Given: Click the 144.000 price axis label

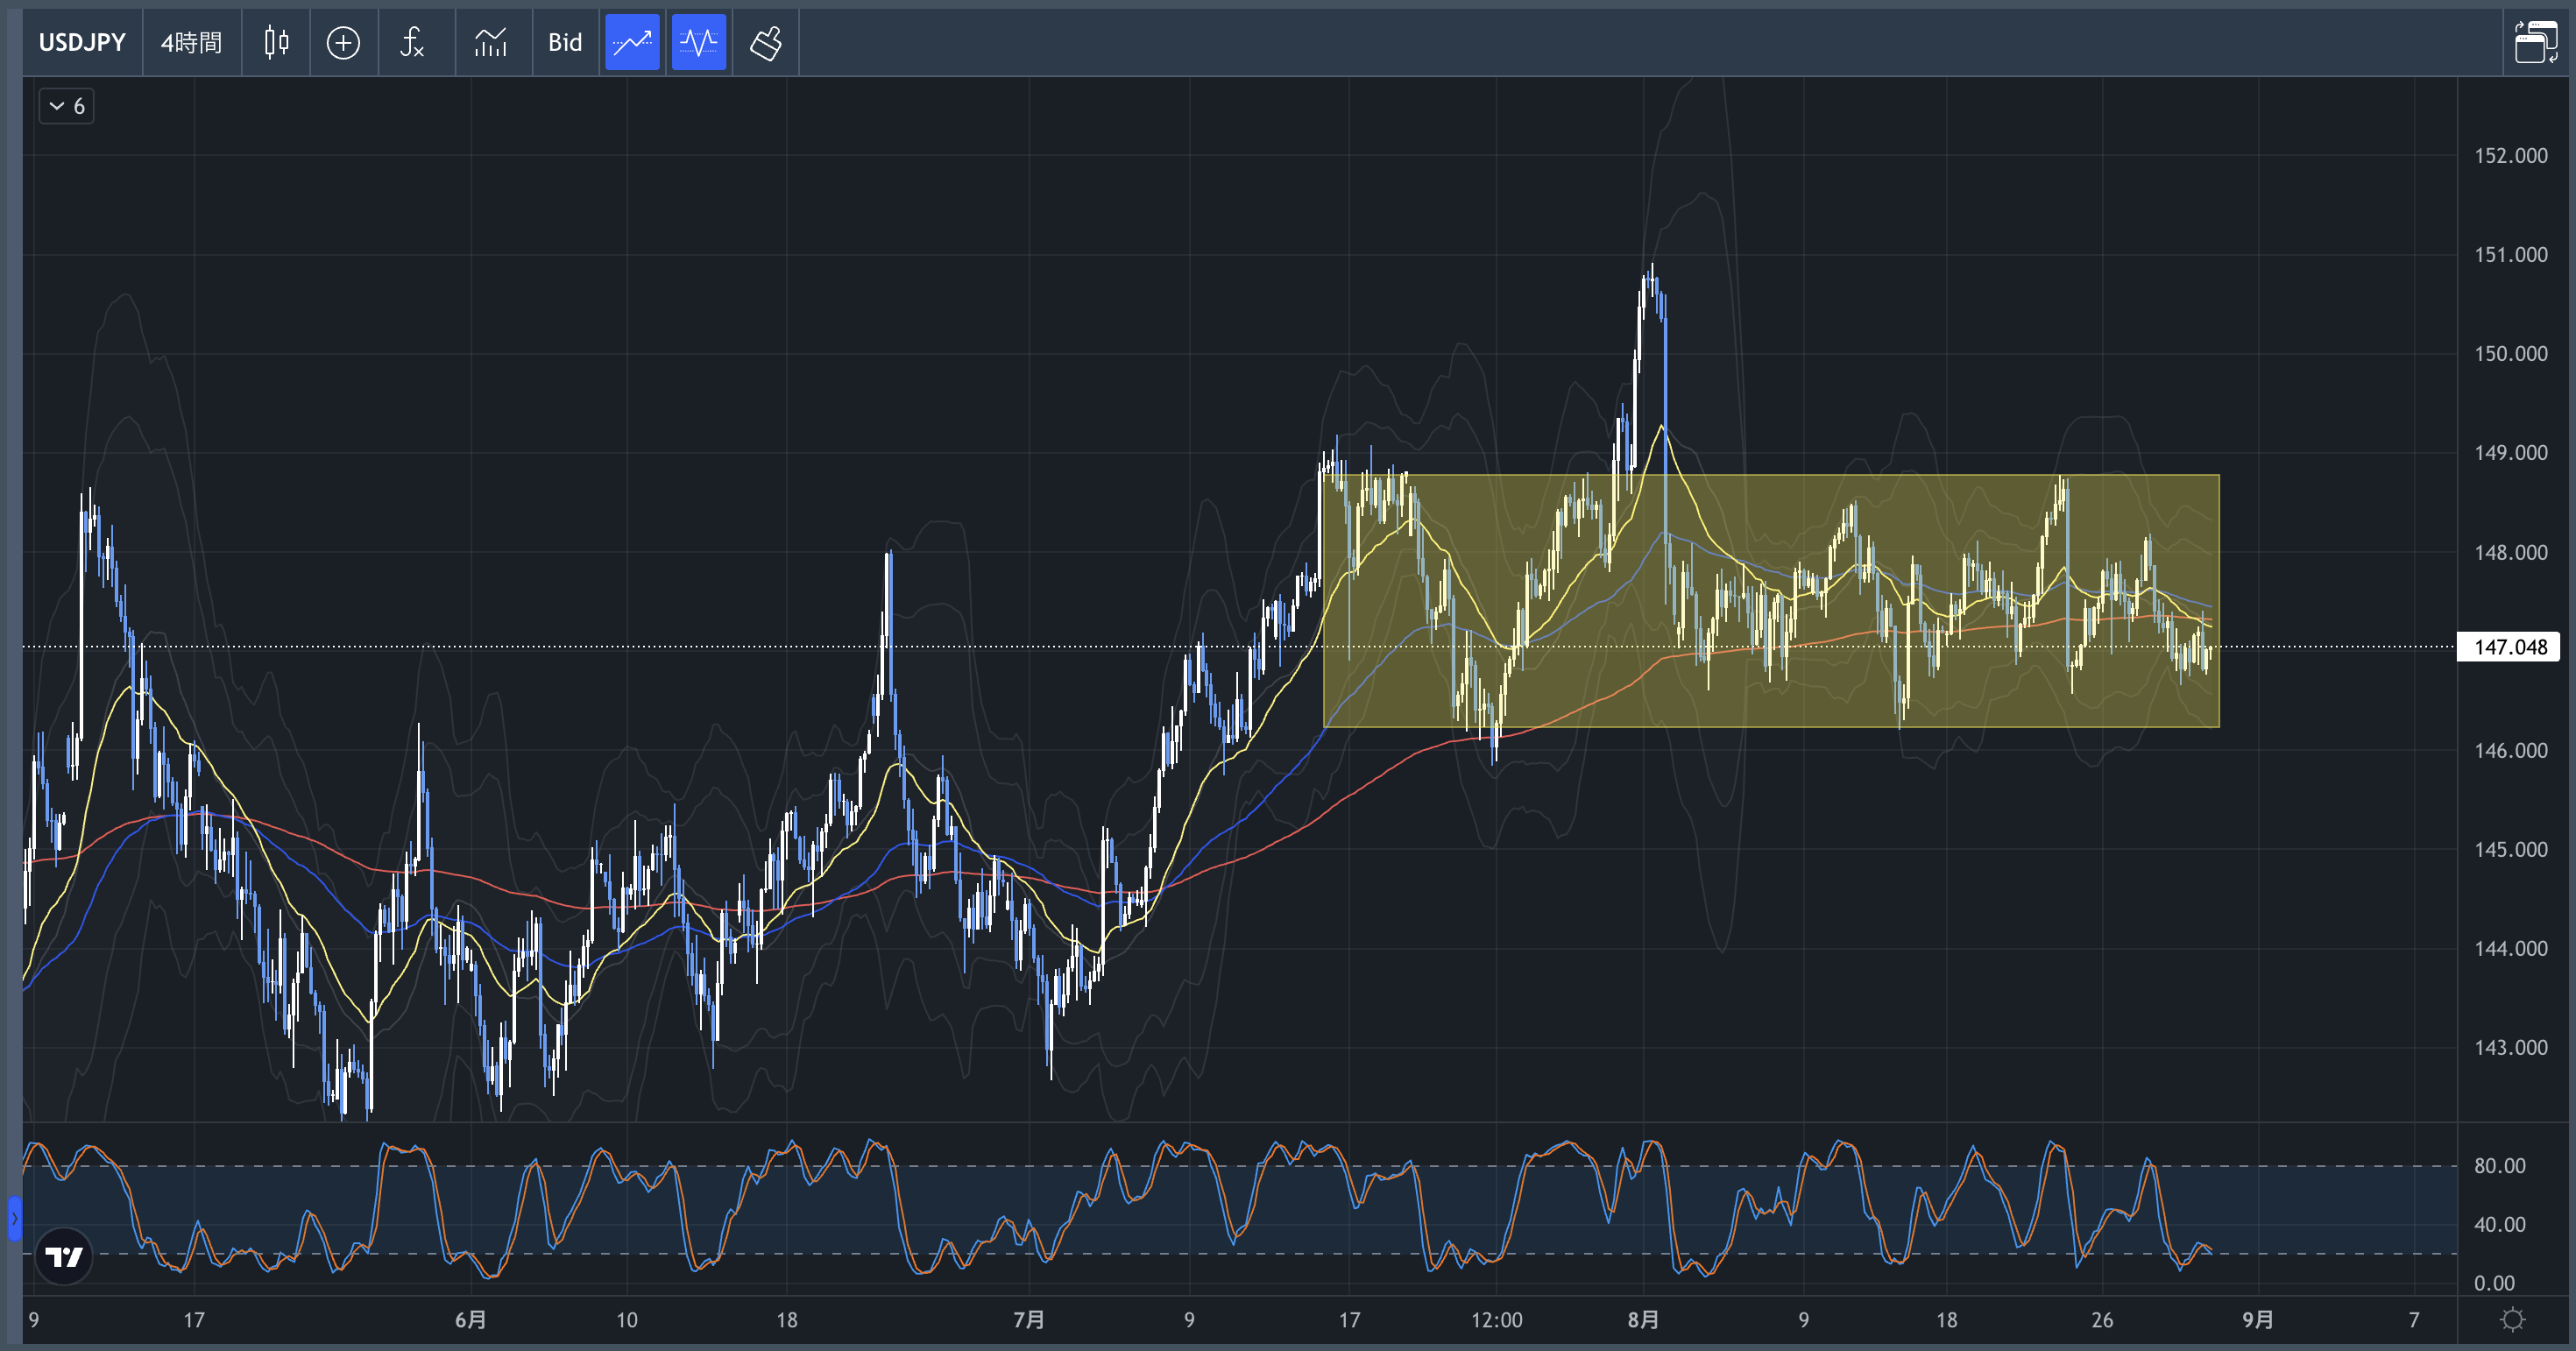Looking at the screenshot, I should click(2510, 948).
